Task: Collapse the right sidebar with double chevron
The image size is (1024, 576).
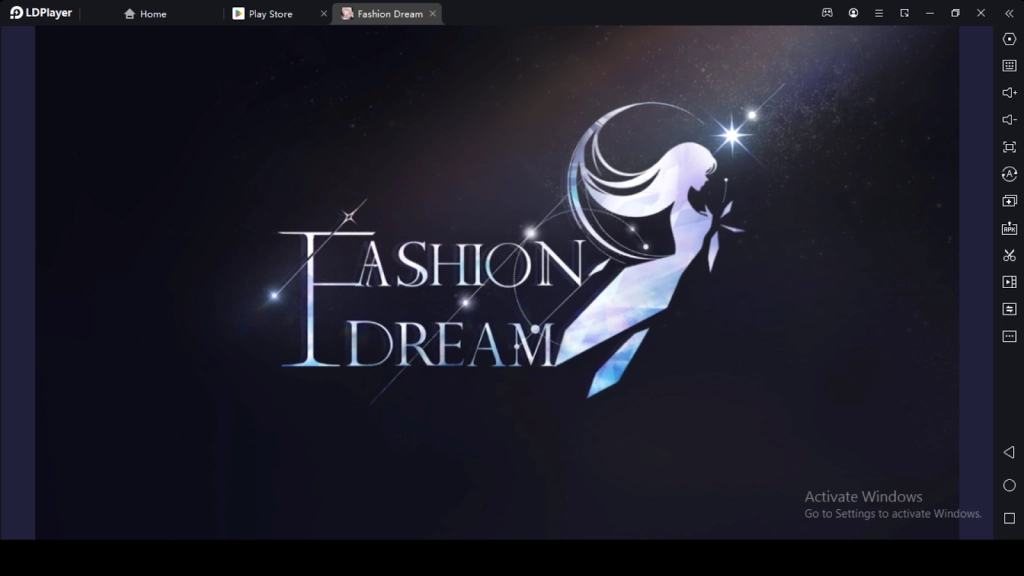Action: [x=1009, y=13]
